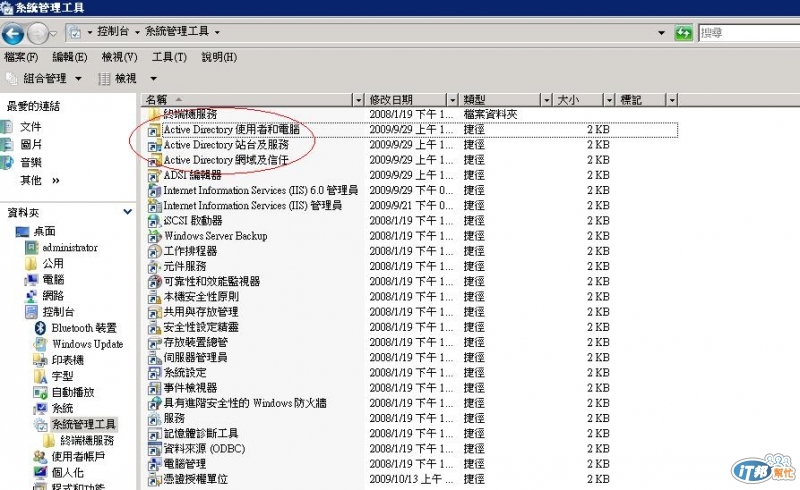Image resolution: width=800 pixels, height=490 pixels.
Task: Open Active Directory 使用者和電腦 shortcut icon
Action: point(154,130)
